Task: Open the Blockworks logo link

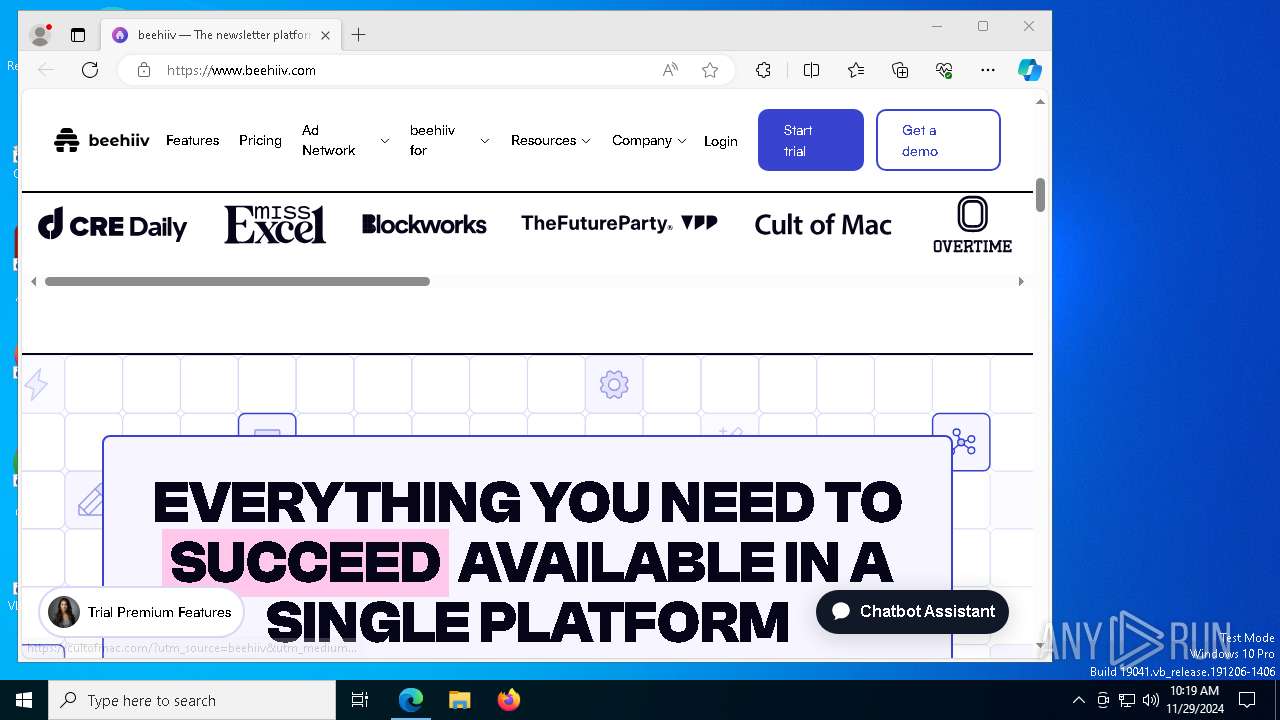Action: [x=424, y=224]
